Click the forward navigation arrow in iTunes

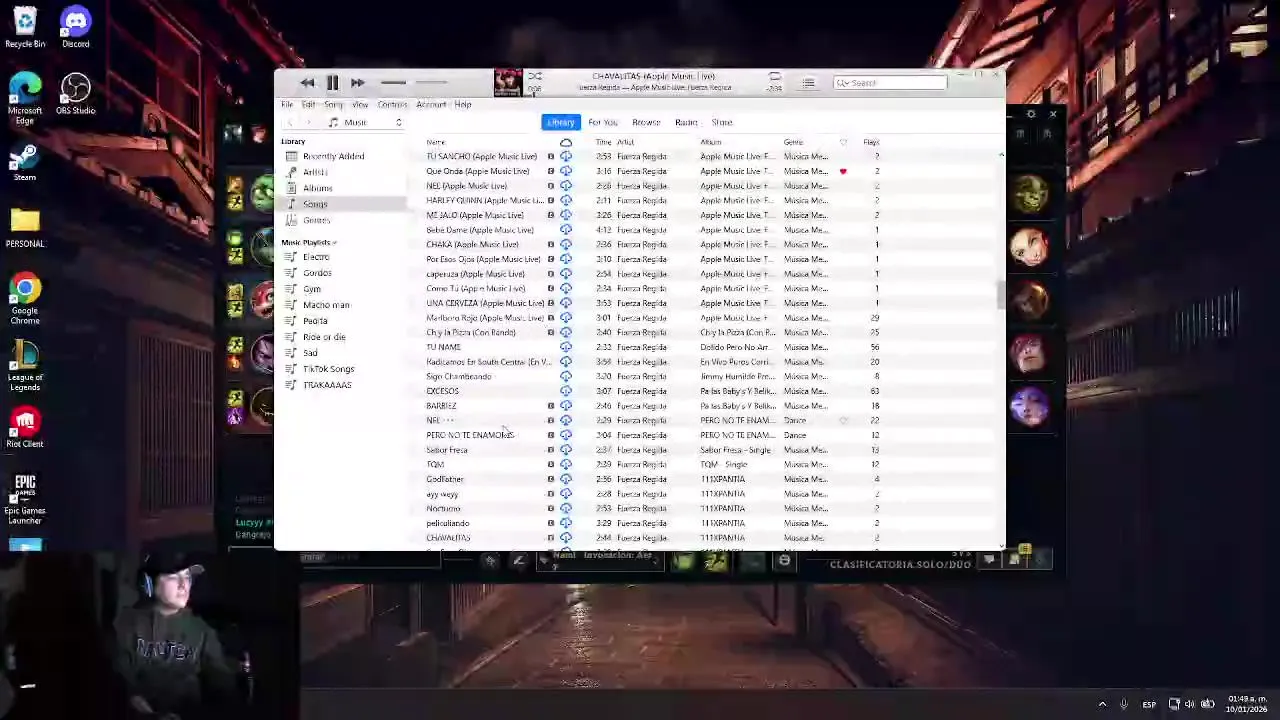pyautogui.click(x=308, y=122)
